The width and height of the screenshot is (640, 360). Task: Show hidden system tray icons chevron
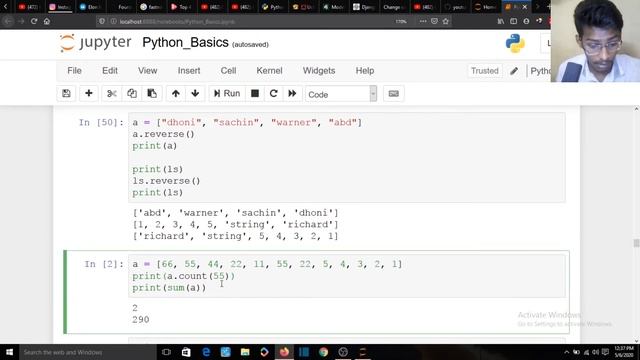pyautogui.click(x=567, y=352)
